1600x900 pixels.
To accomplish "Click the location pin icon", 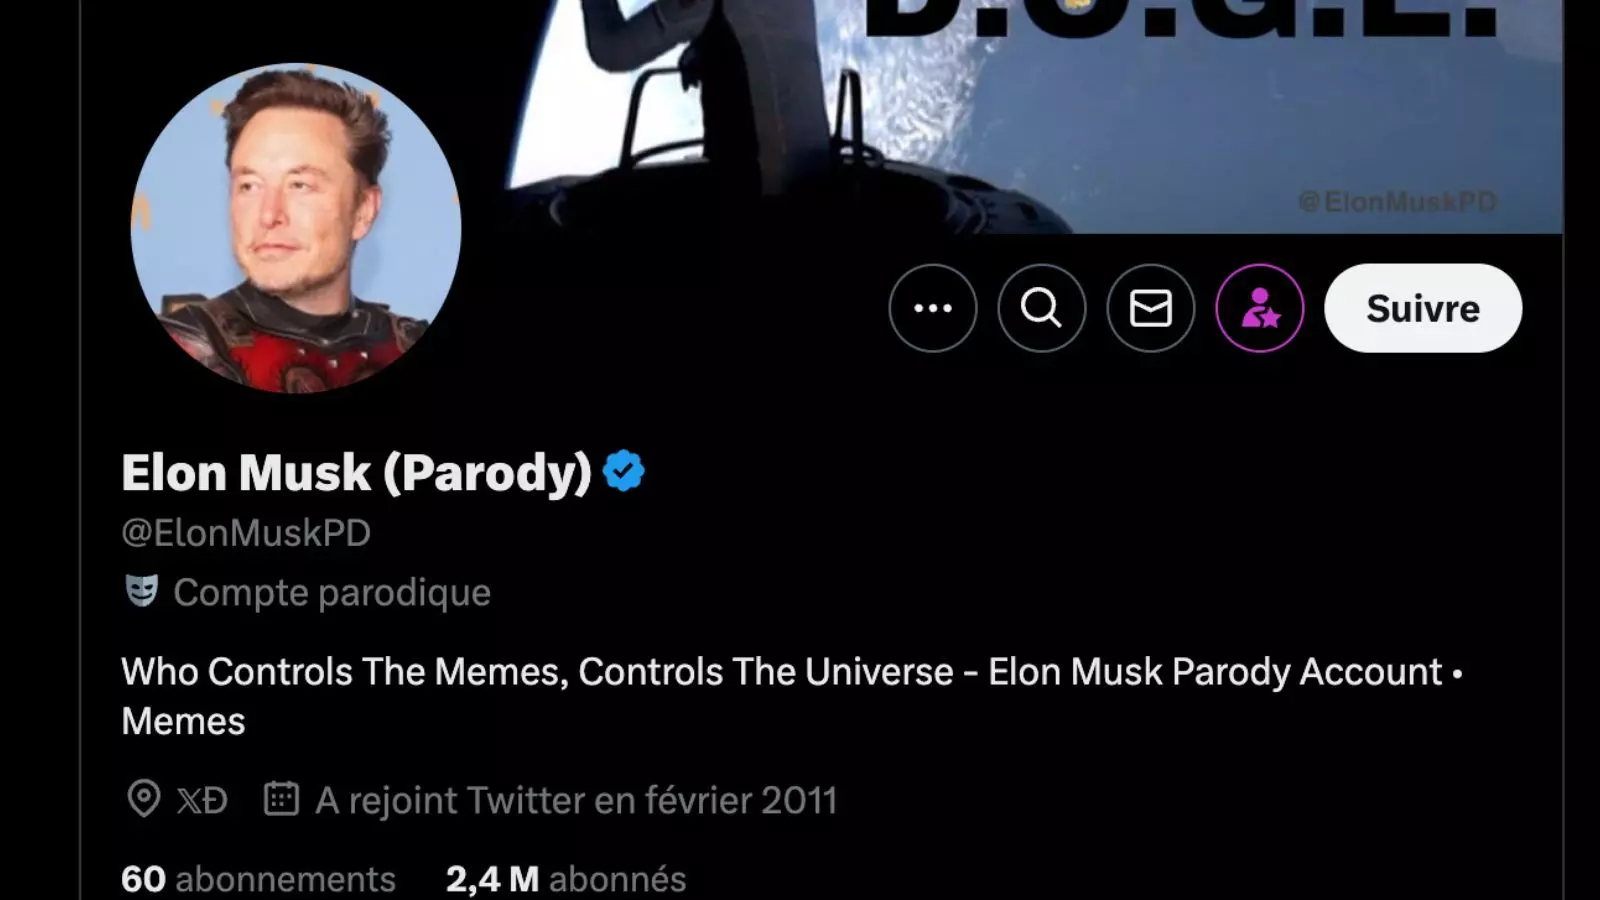I will point(143,799).
